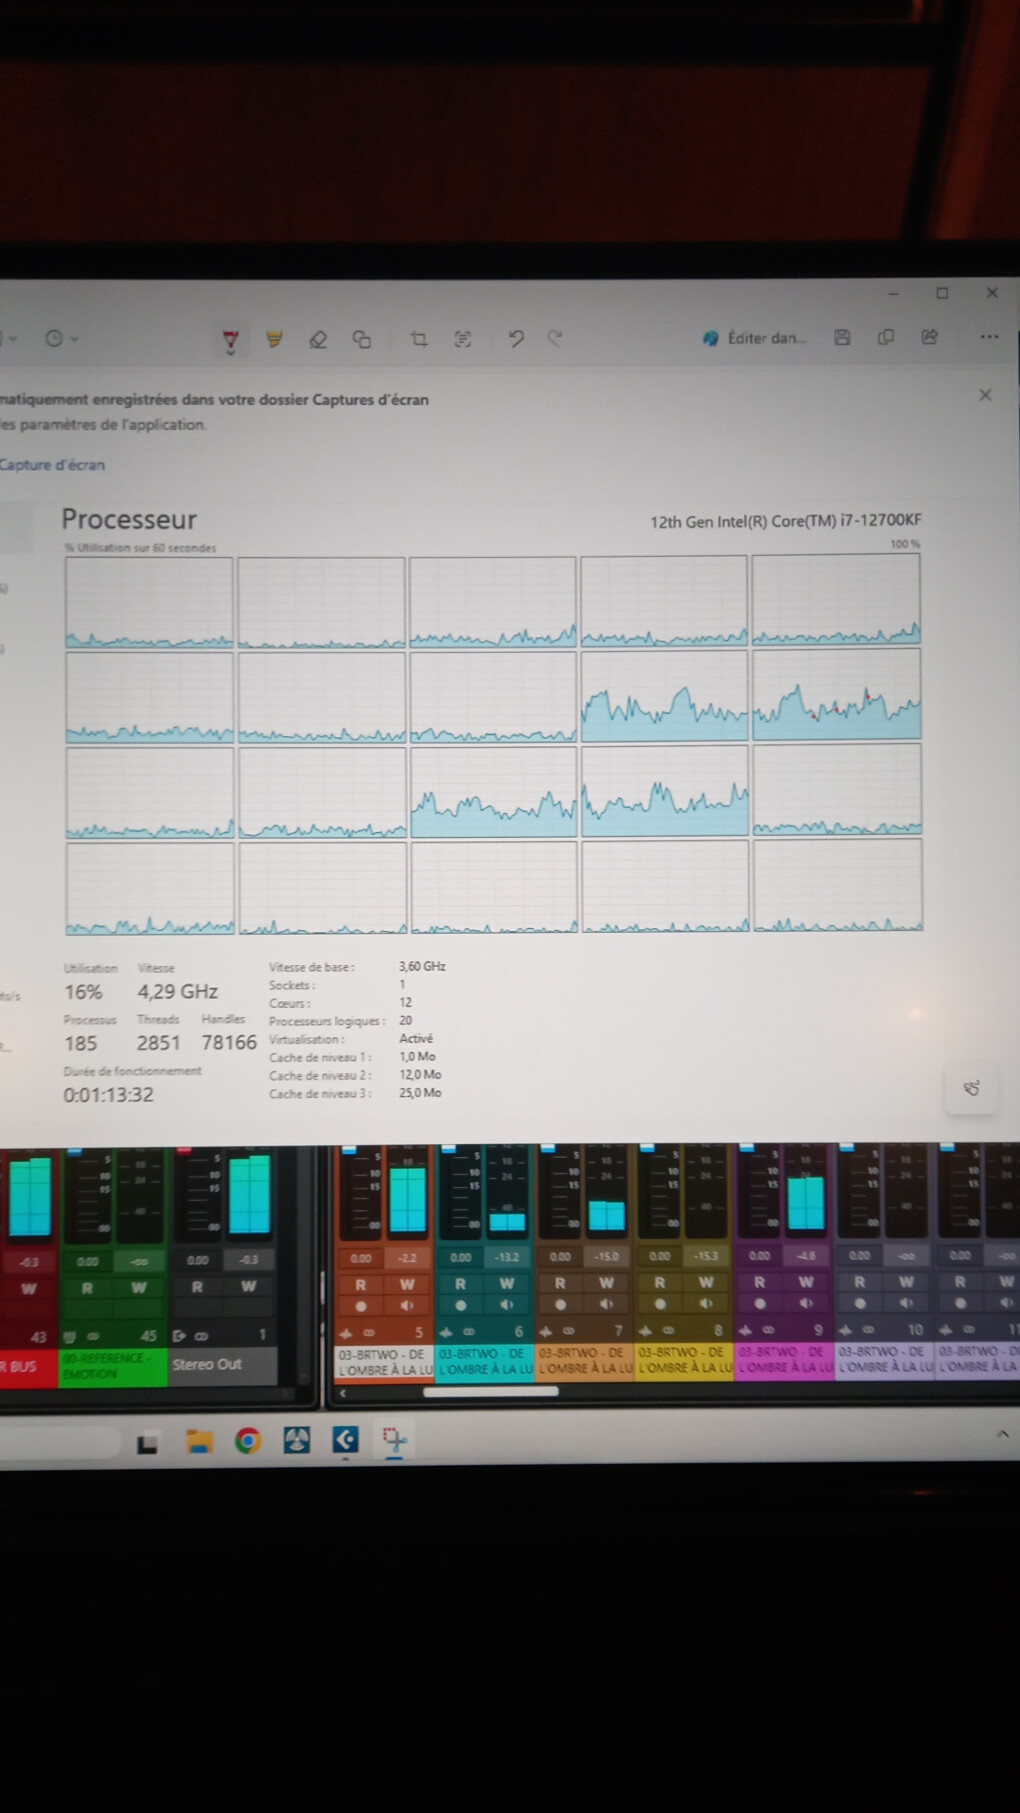Viewport: 1020px width, 1813px height.
Task: Share the capture
Action: click(x=930, y=337)
